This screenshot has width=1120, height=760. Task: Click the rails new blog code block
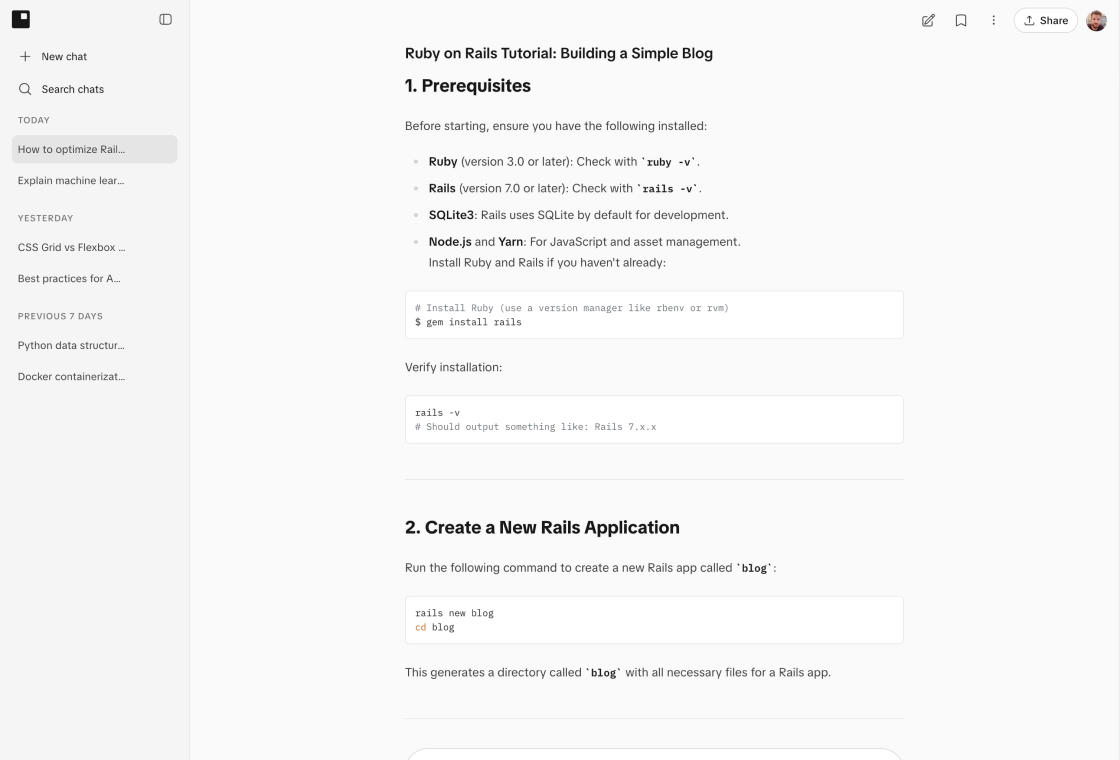click(654, 620)
